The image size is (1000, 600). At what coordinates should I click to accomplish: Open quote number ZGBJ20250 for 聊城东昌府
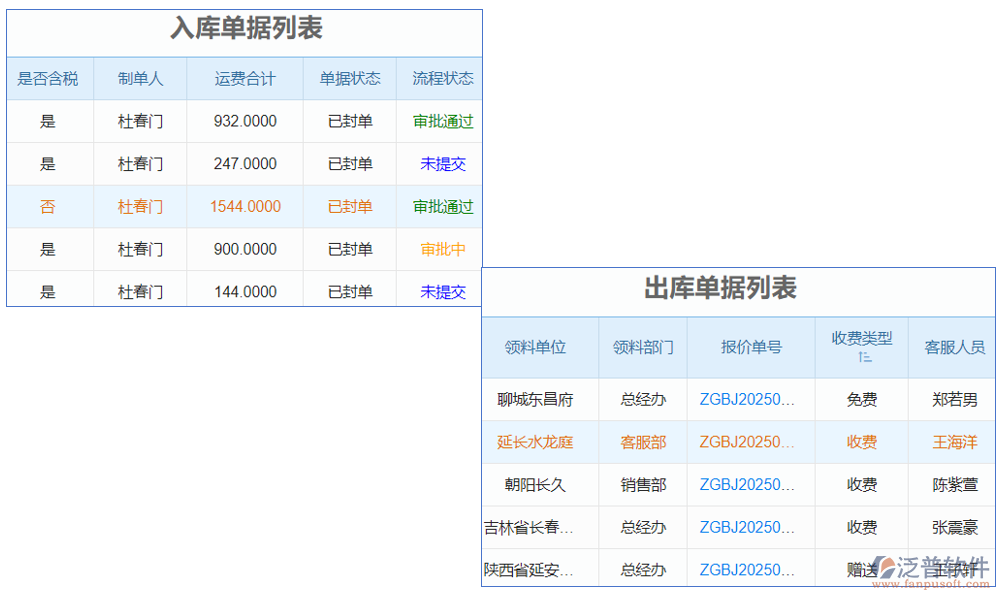click(x=748, y=399)
